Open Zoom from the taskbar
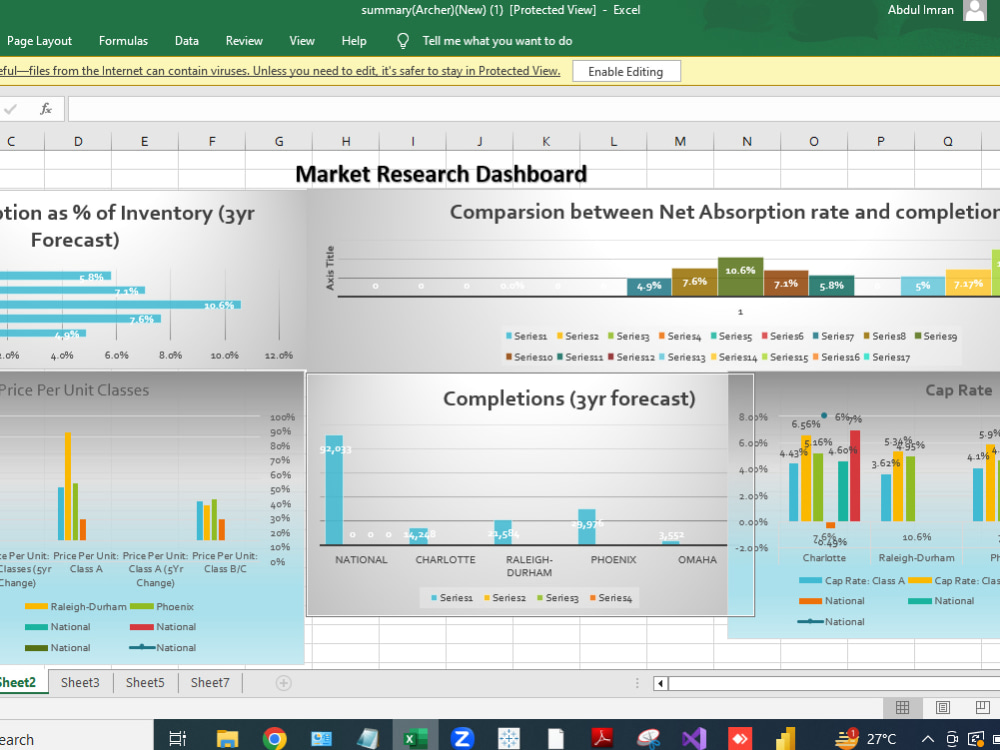 pyautogui.click(x=462, y=738)
